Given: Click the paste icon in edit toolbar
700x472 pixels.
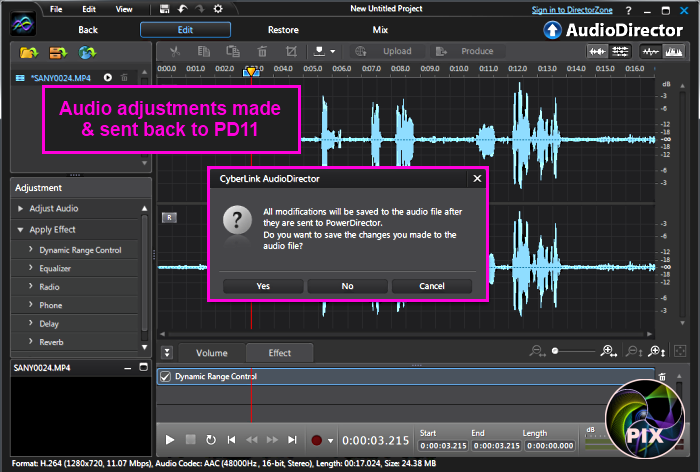Looking at the screenshot, I should pos(233,51).
